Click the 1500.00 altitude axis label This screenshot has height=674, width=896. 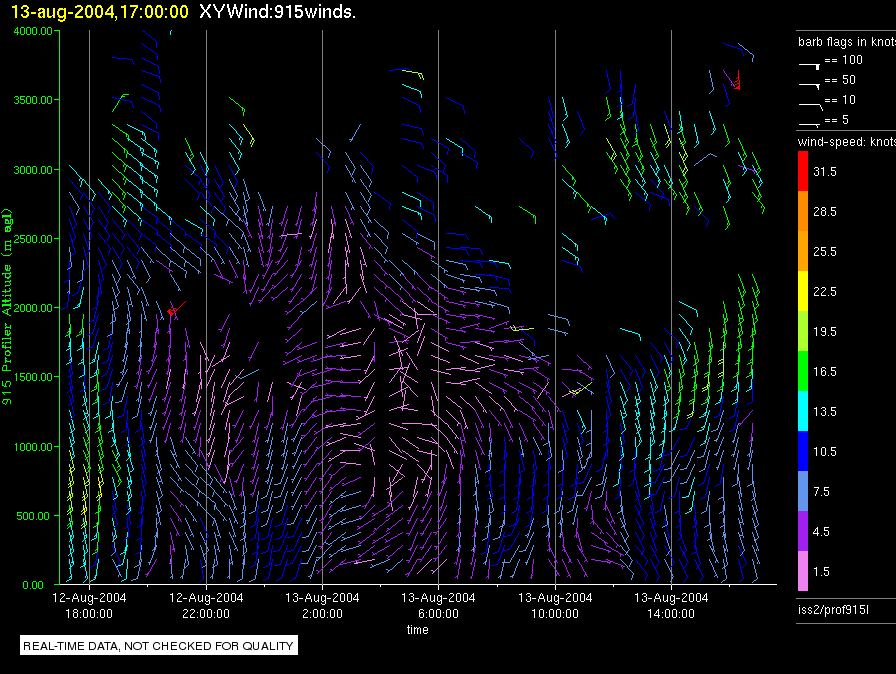pos(33,377)
